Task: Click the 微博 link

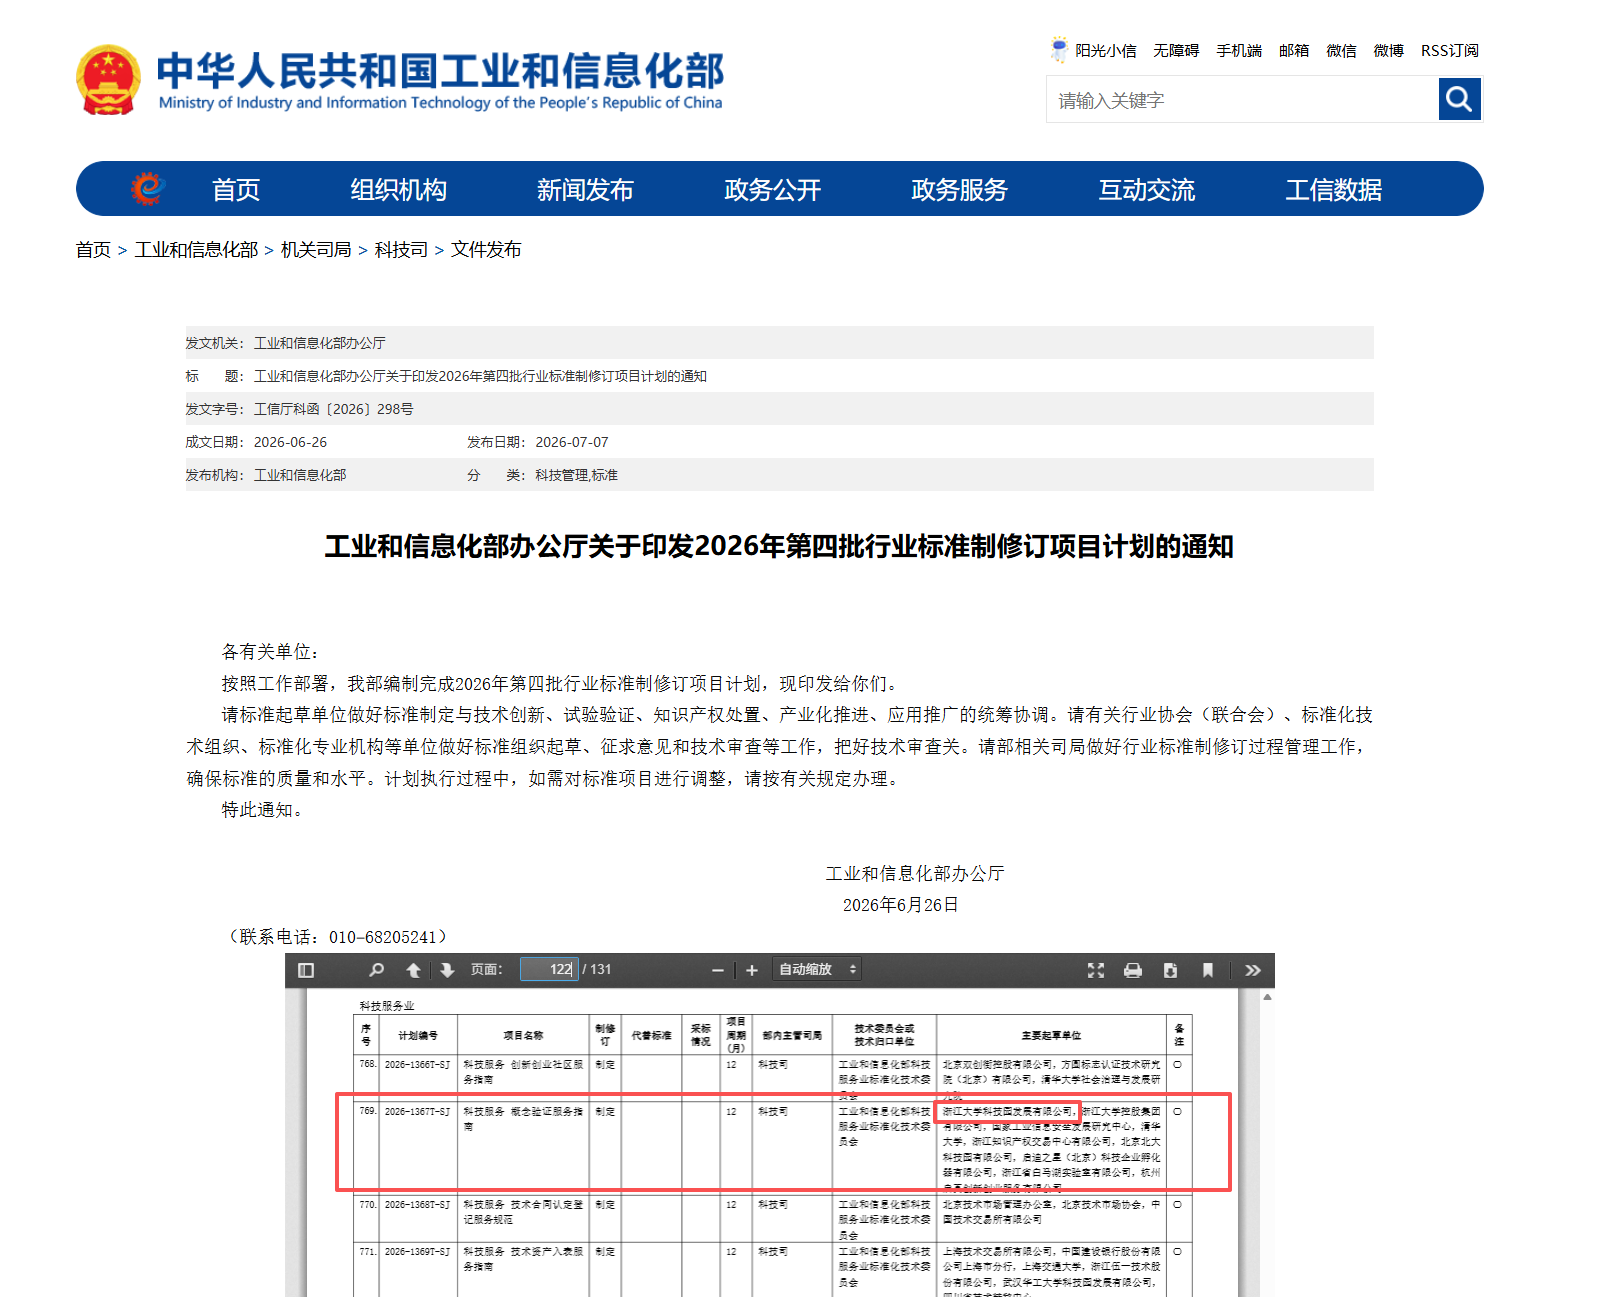Action: (x=1389, y=50)
